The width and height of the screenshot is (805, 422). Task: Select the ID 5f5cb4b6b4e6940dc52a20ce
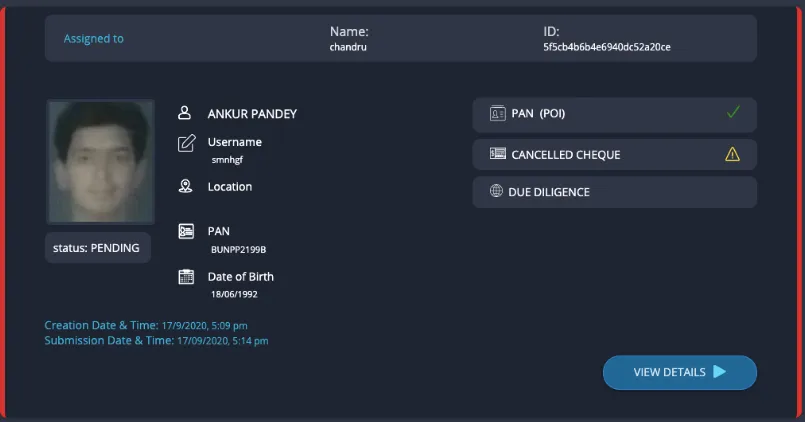click(607, 47)
